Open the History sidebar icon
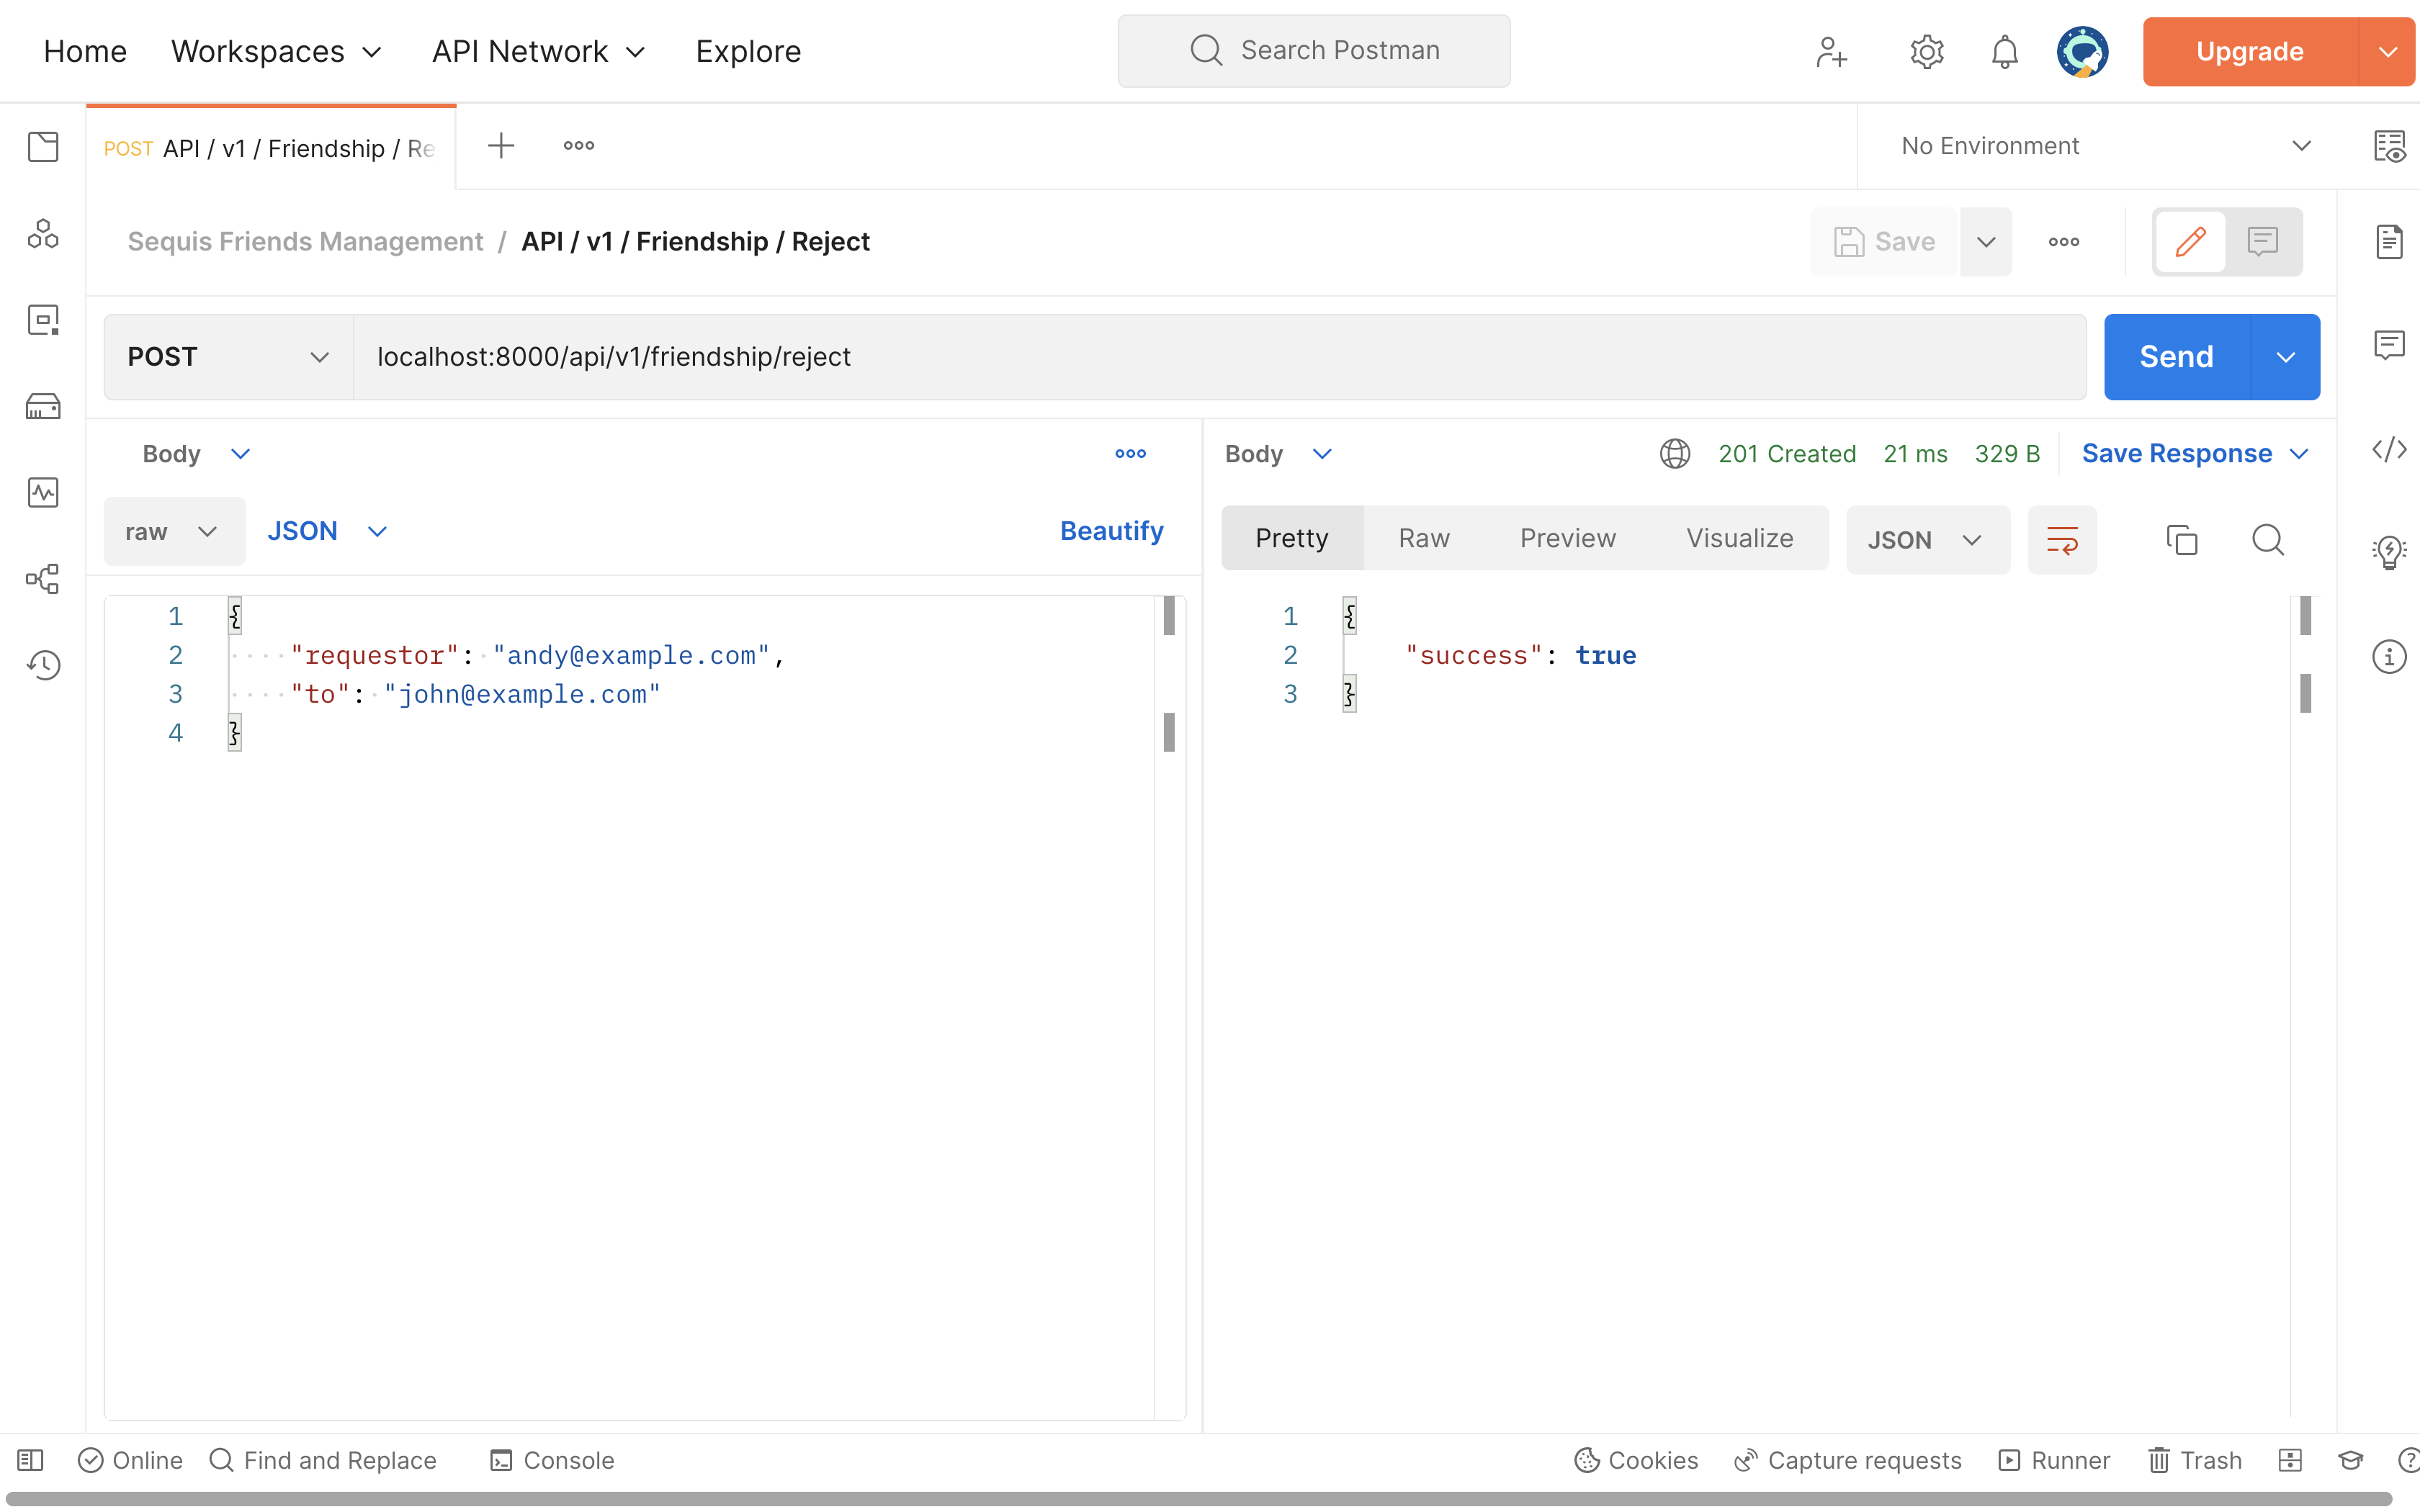Screen dimensions: 2420x1512 click(43, 665)
